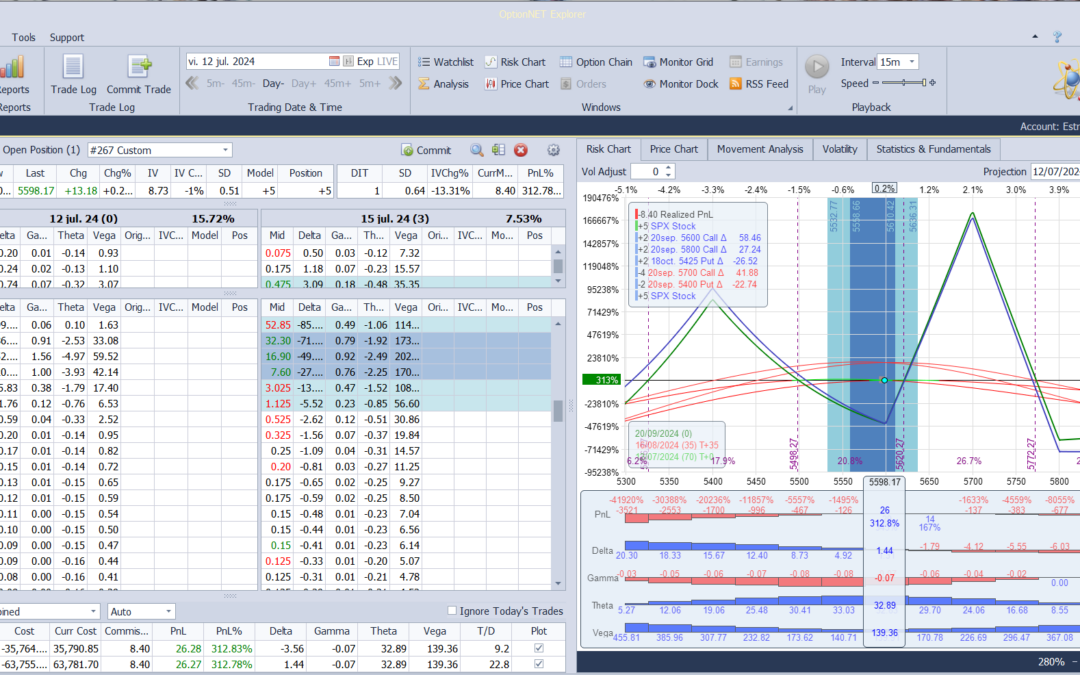The image size is (1080, 675).
Task: Open the Trade Log window icon
Action: (x=73, y=67)
